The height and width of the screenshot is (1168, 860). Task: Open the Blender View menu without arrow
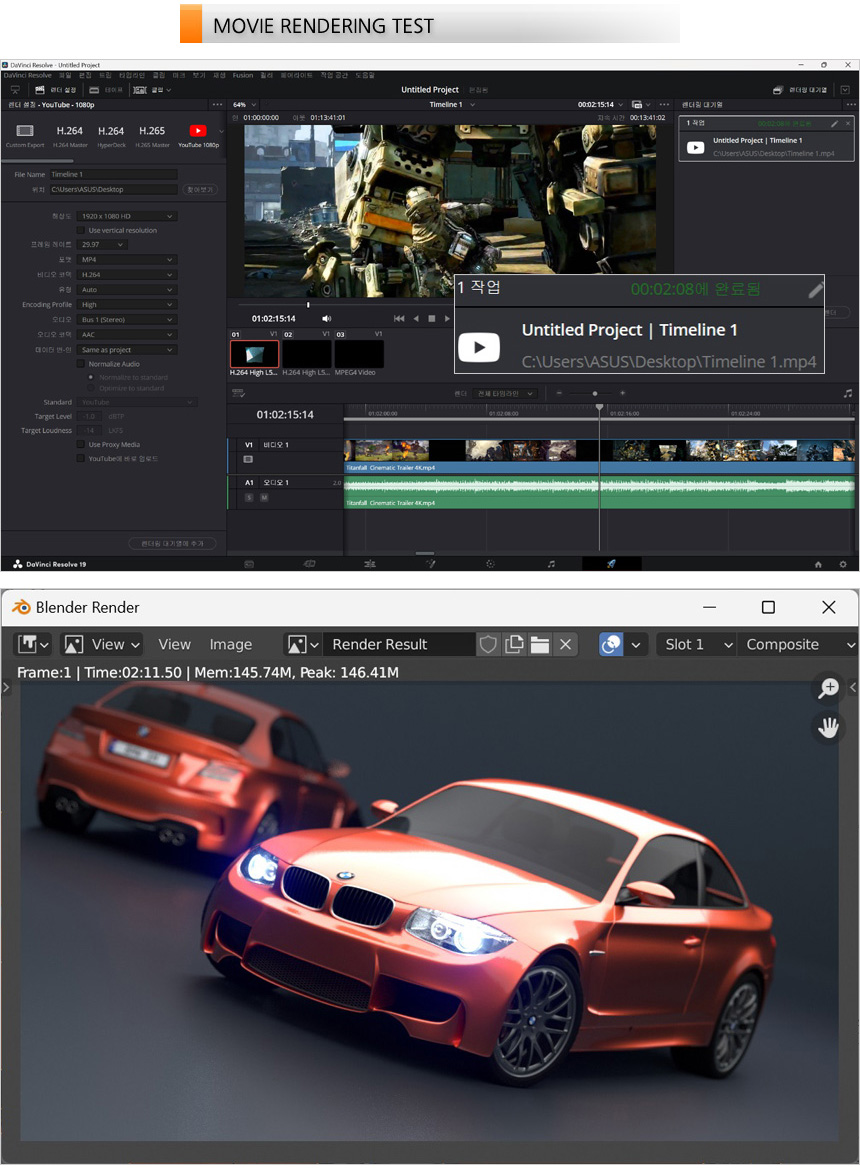point(174,644)
